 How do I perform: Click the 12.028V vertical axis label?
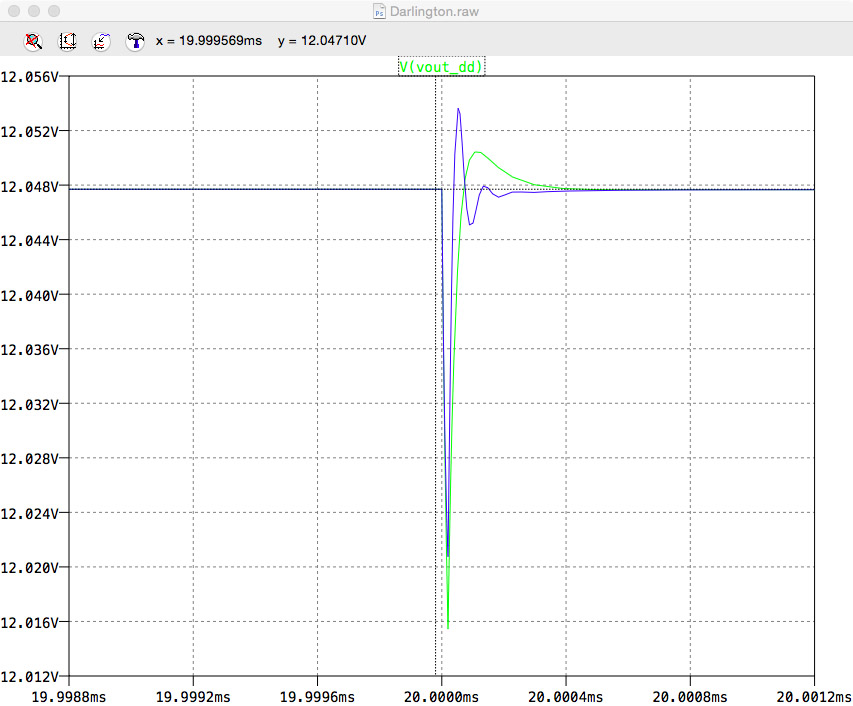(29, 459)
